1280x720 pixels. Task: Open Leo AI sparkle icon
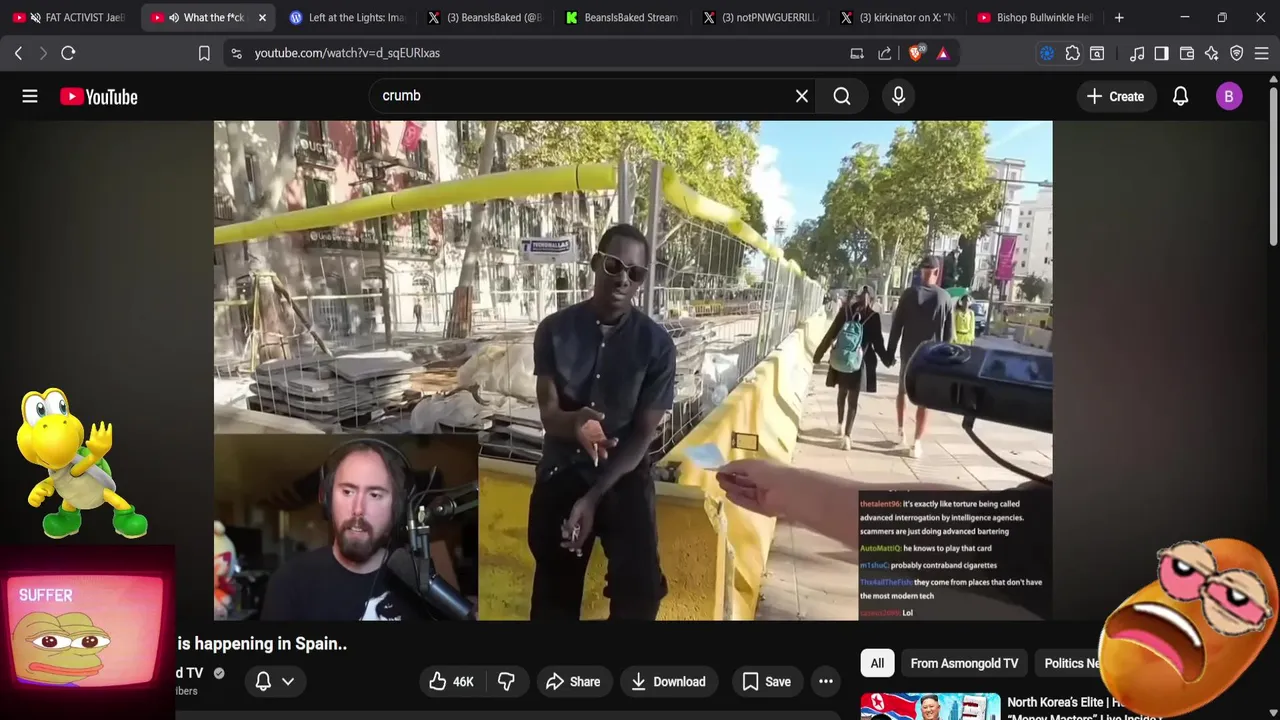[x=1211, y=53]
